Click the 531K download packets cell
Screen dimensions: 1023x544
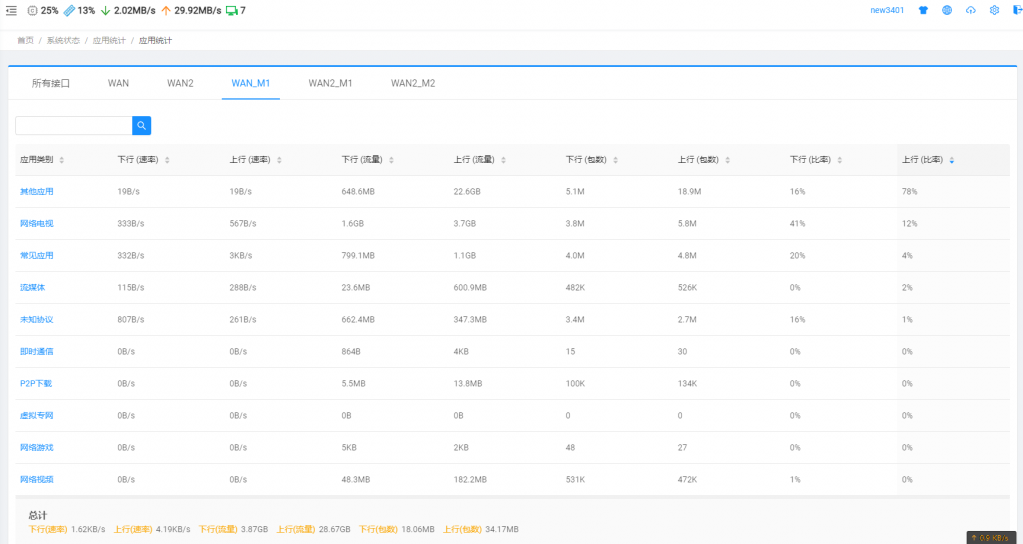(x=575, y=479)
